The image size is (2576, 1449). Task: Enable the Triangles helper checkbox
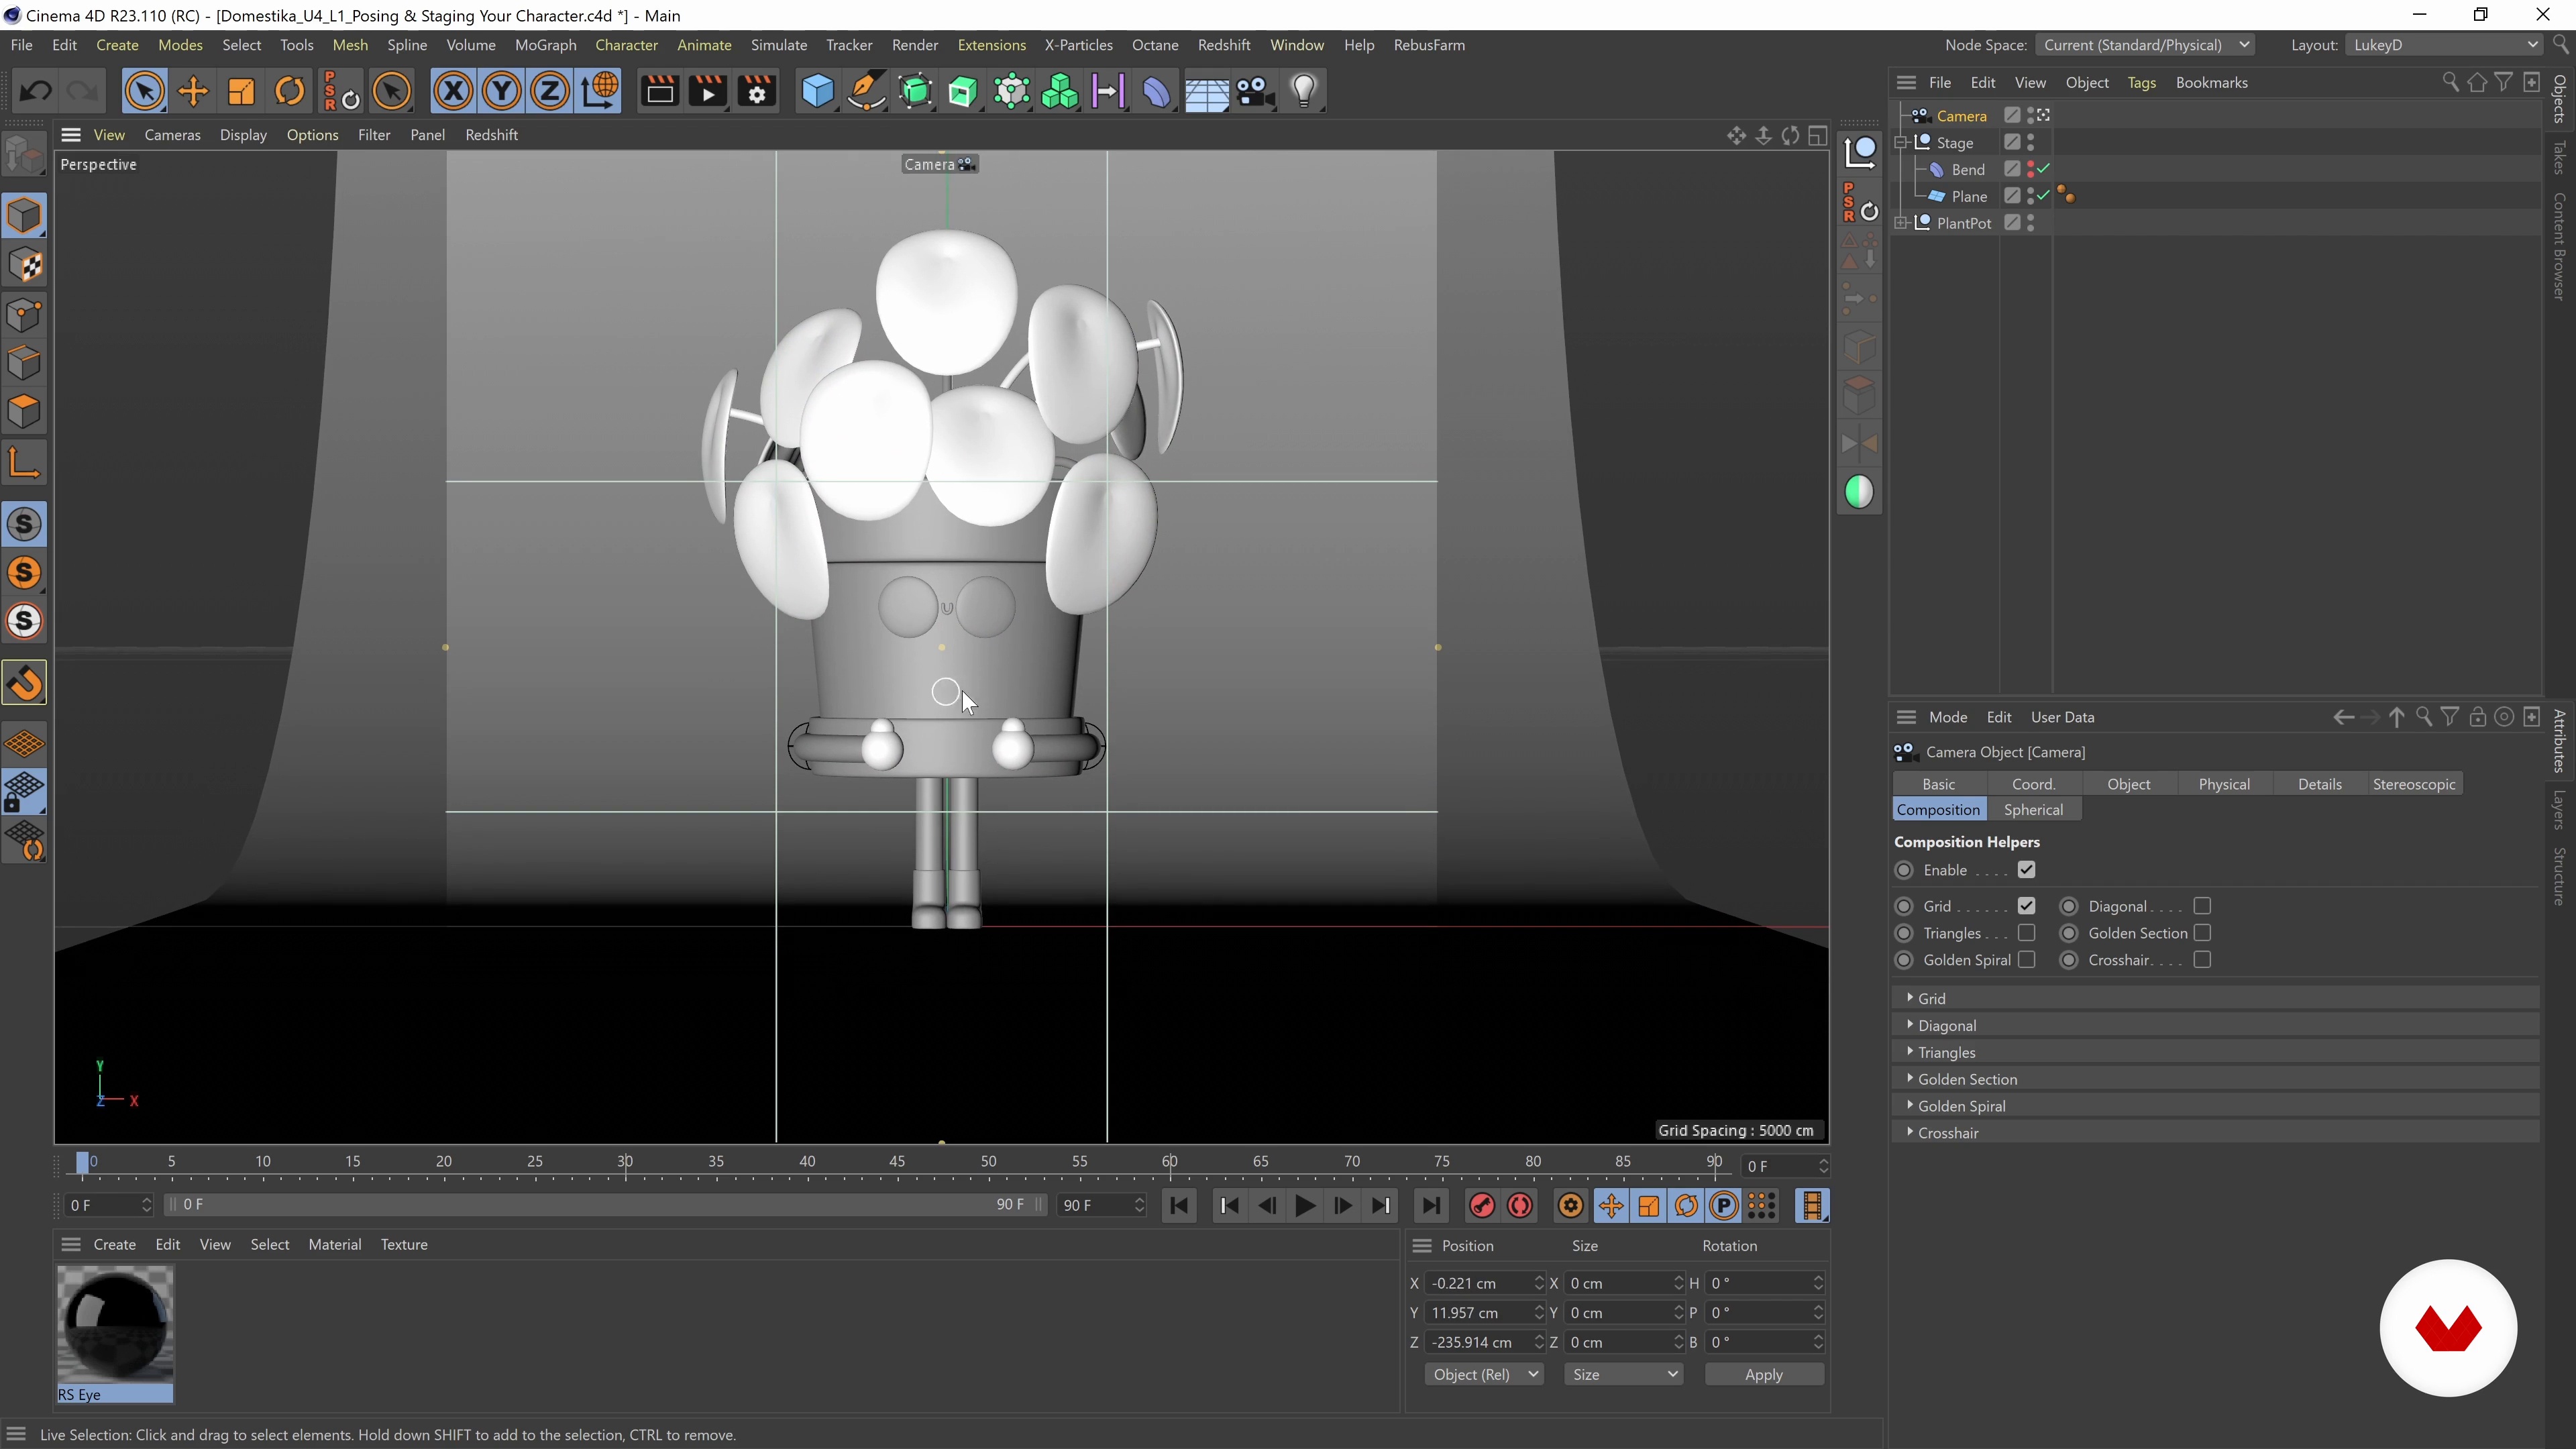pyautogui.click(x=2027, y=933)
